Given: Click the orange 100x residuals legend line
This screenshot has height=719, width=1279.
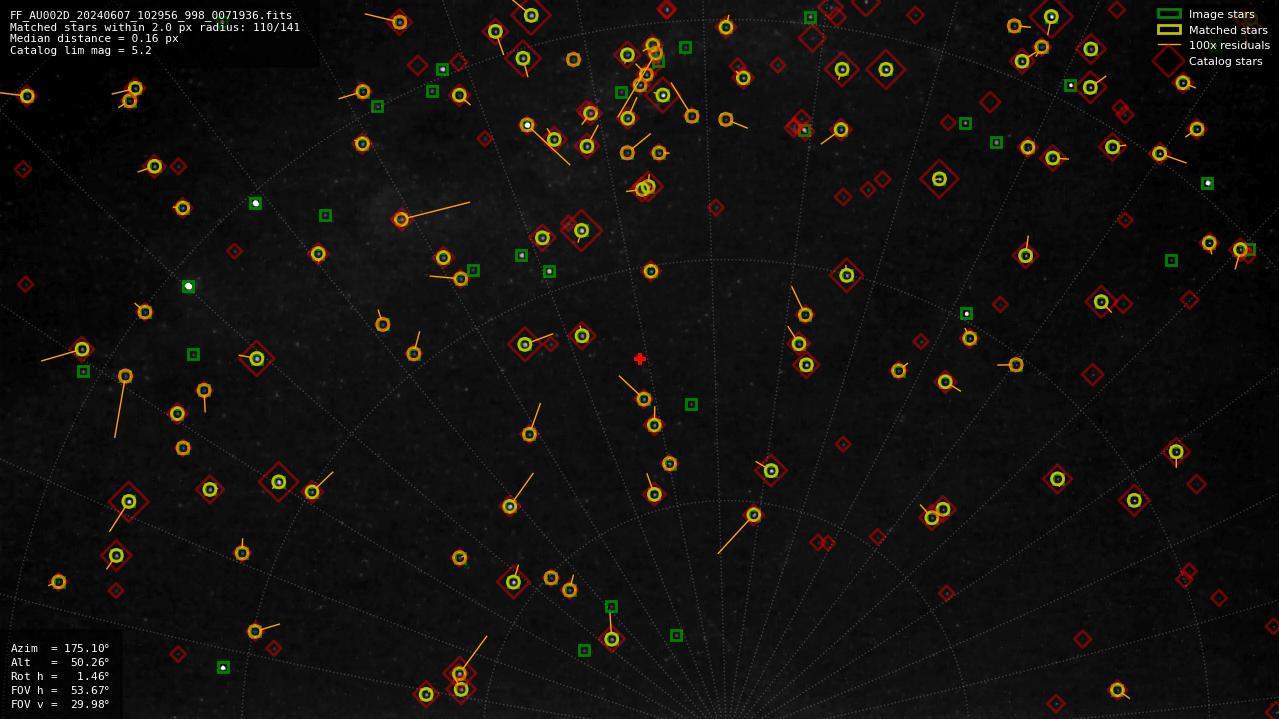Looking at the screenshot, I should (1169, 45).
